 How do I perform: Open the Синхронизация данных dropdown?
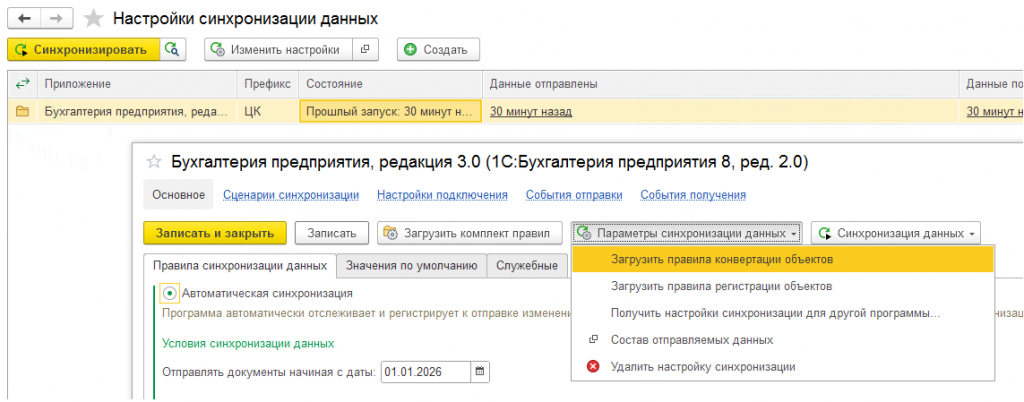pos(895,233)
